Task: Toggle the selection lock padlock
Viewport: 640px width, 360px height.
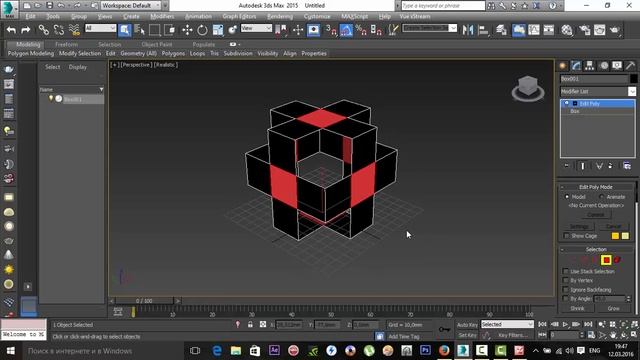Action: click(250, 324)
